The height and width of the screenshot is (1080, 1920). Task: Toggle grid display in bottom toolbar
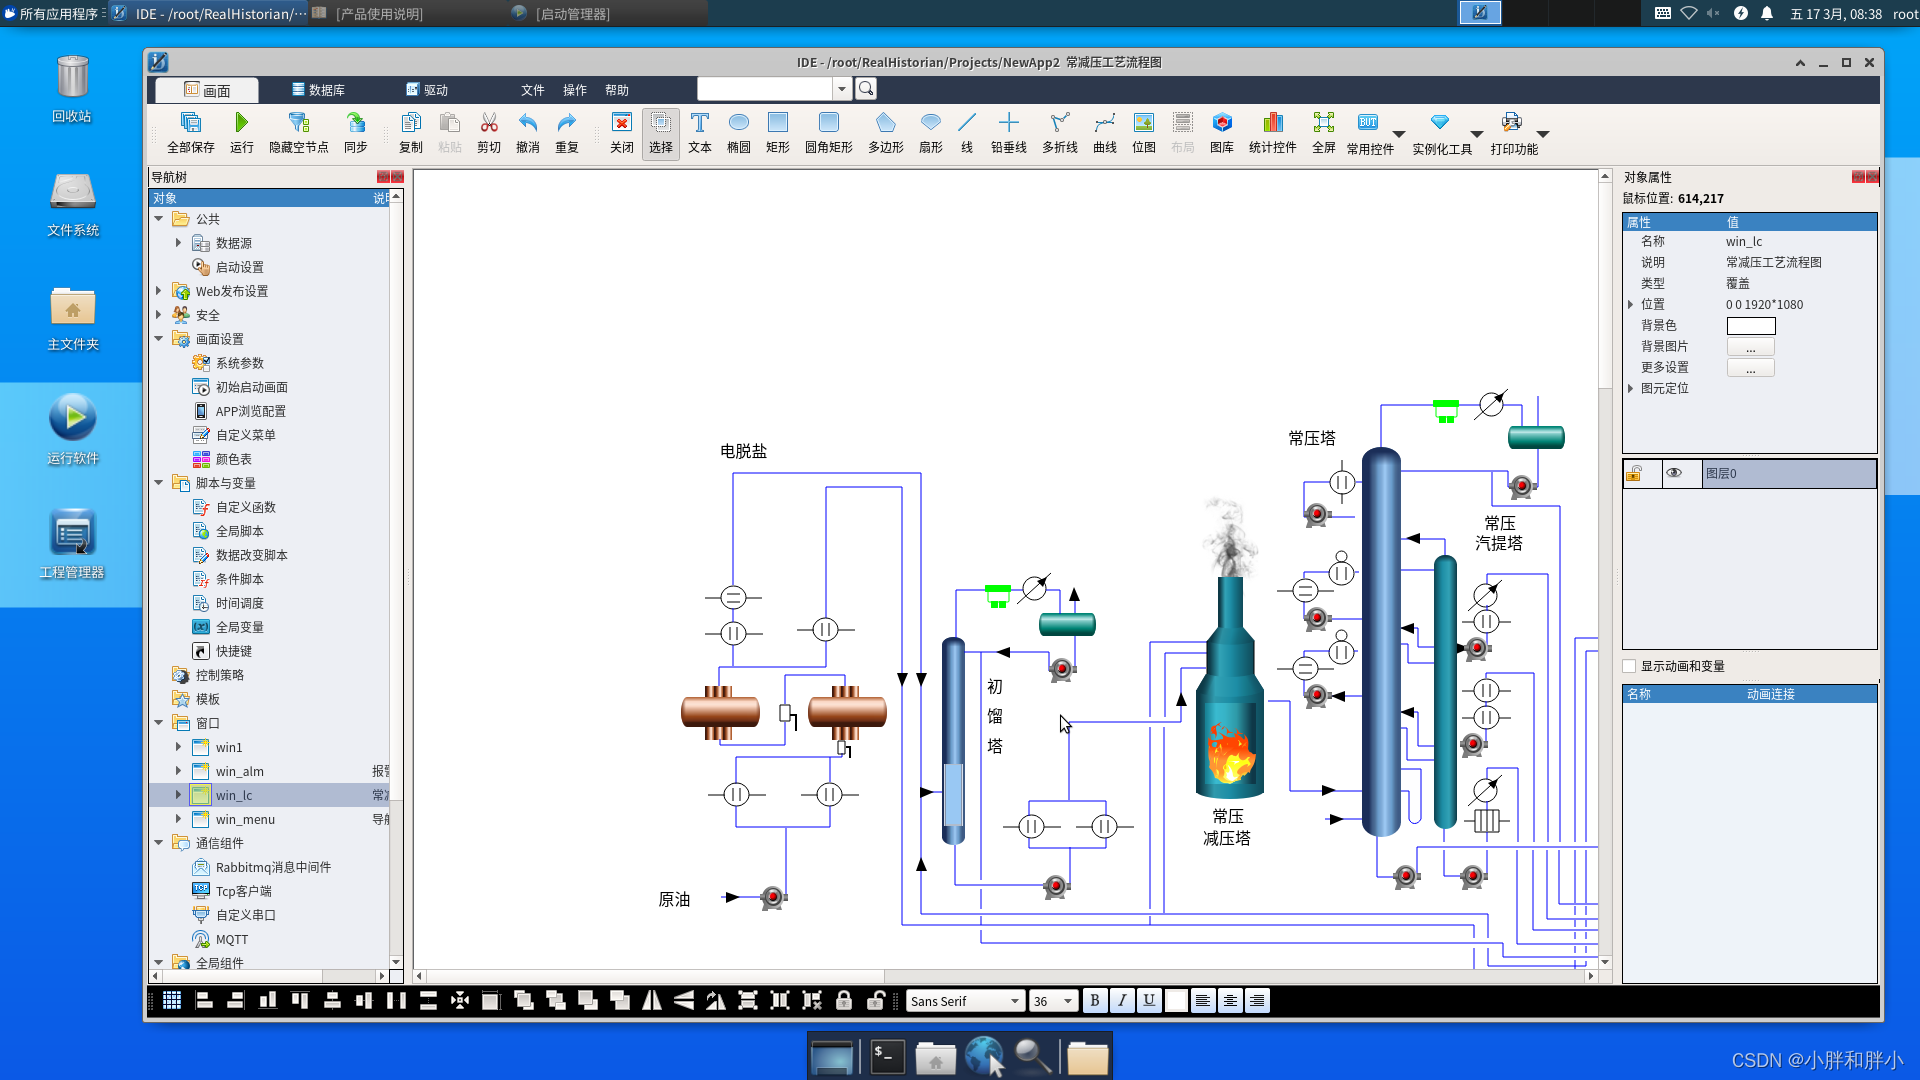(172, 1001)
